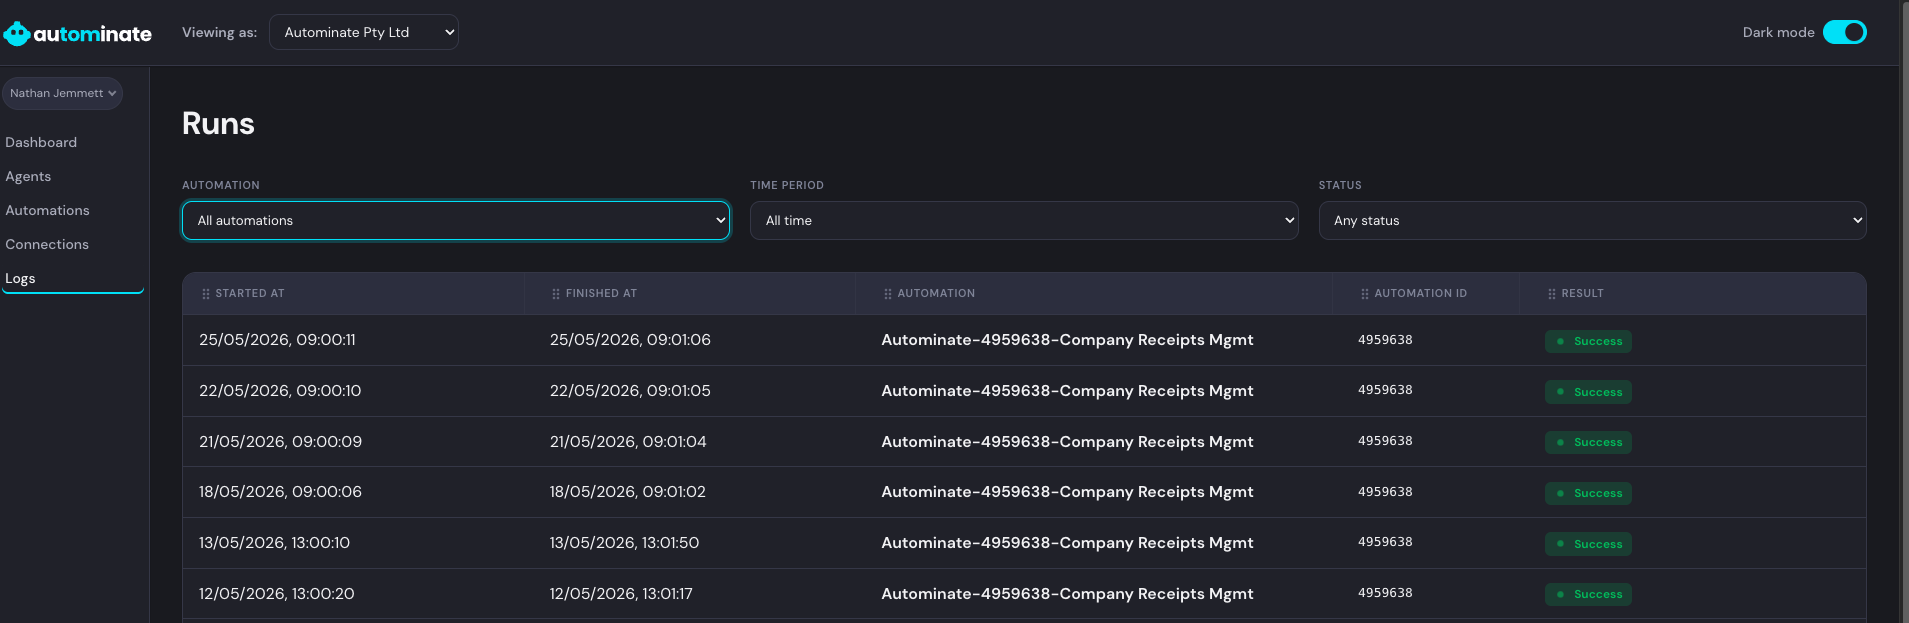Grab the drag handle of Started At column
1909x623 pixels.
coord(206,294)
